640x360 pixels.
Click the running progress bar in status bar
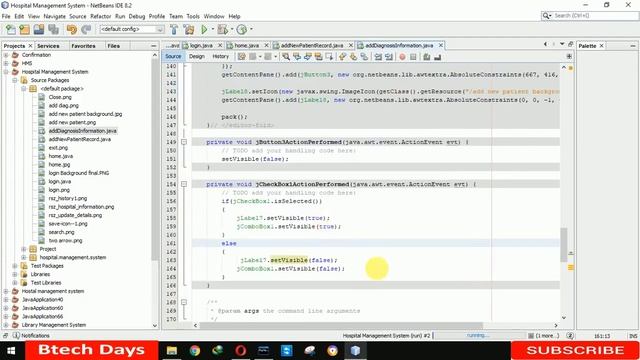click(478, 336)
